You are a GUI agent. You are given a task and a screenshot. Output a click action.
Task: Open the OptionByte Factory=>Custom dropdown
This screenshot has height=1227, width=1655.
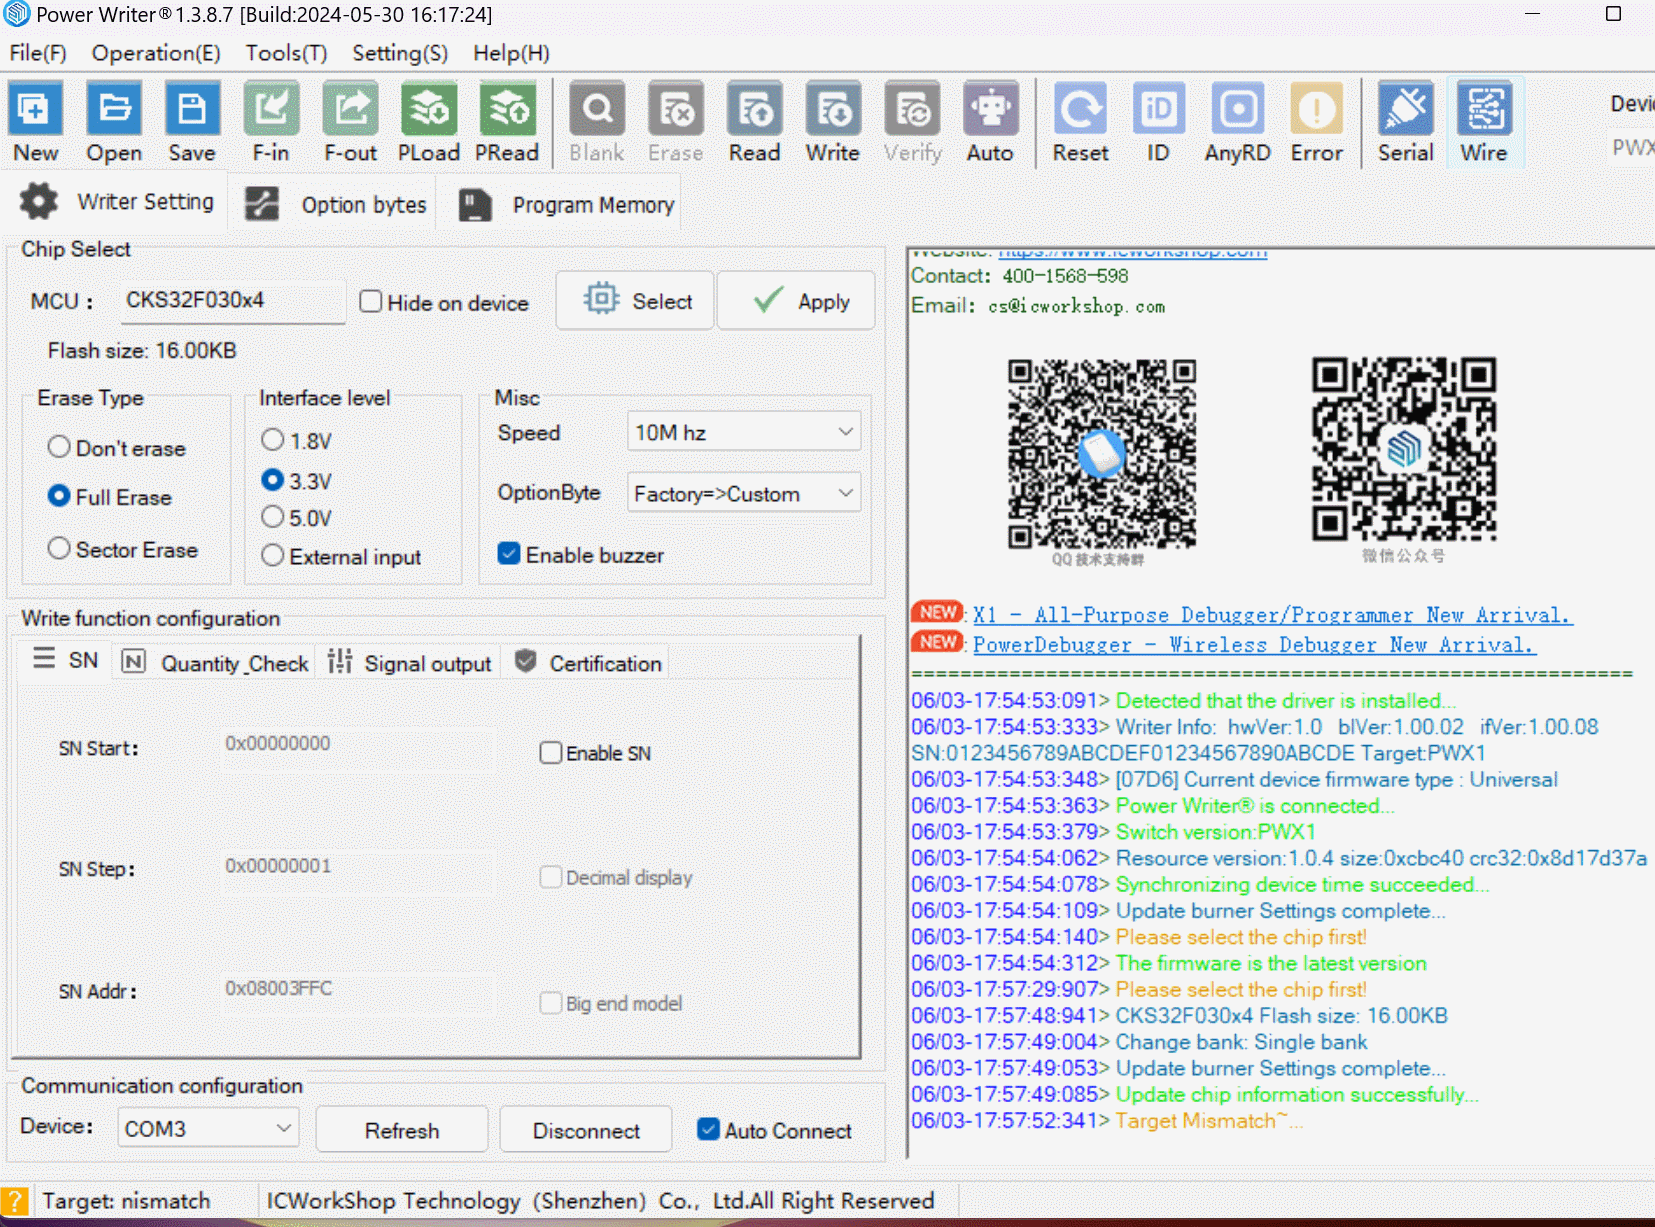pos(743,493)
